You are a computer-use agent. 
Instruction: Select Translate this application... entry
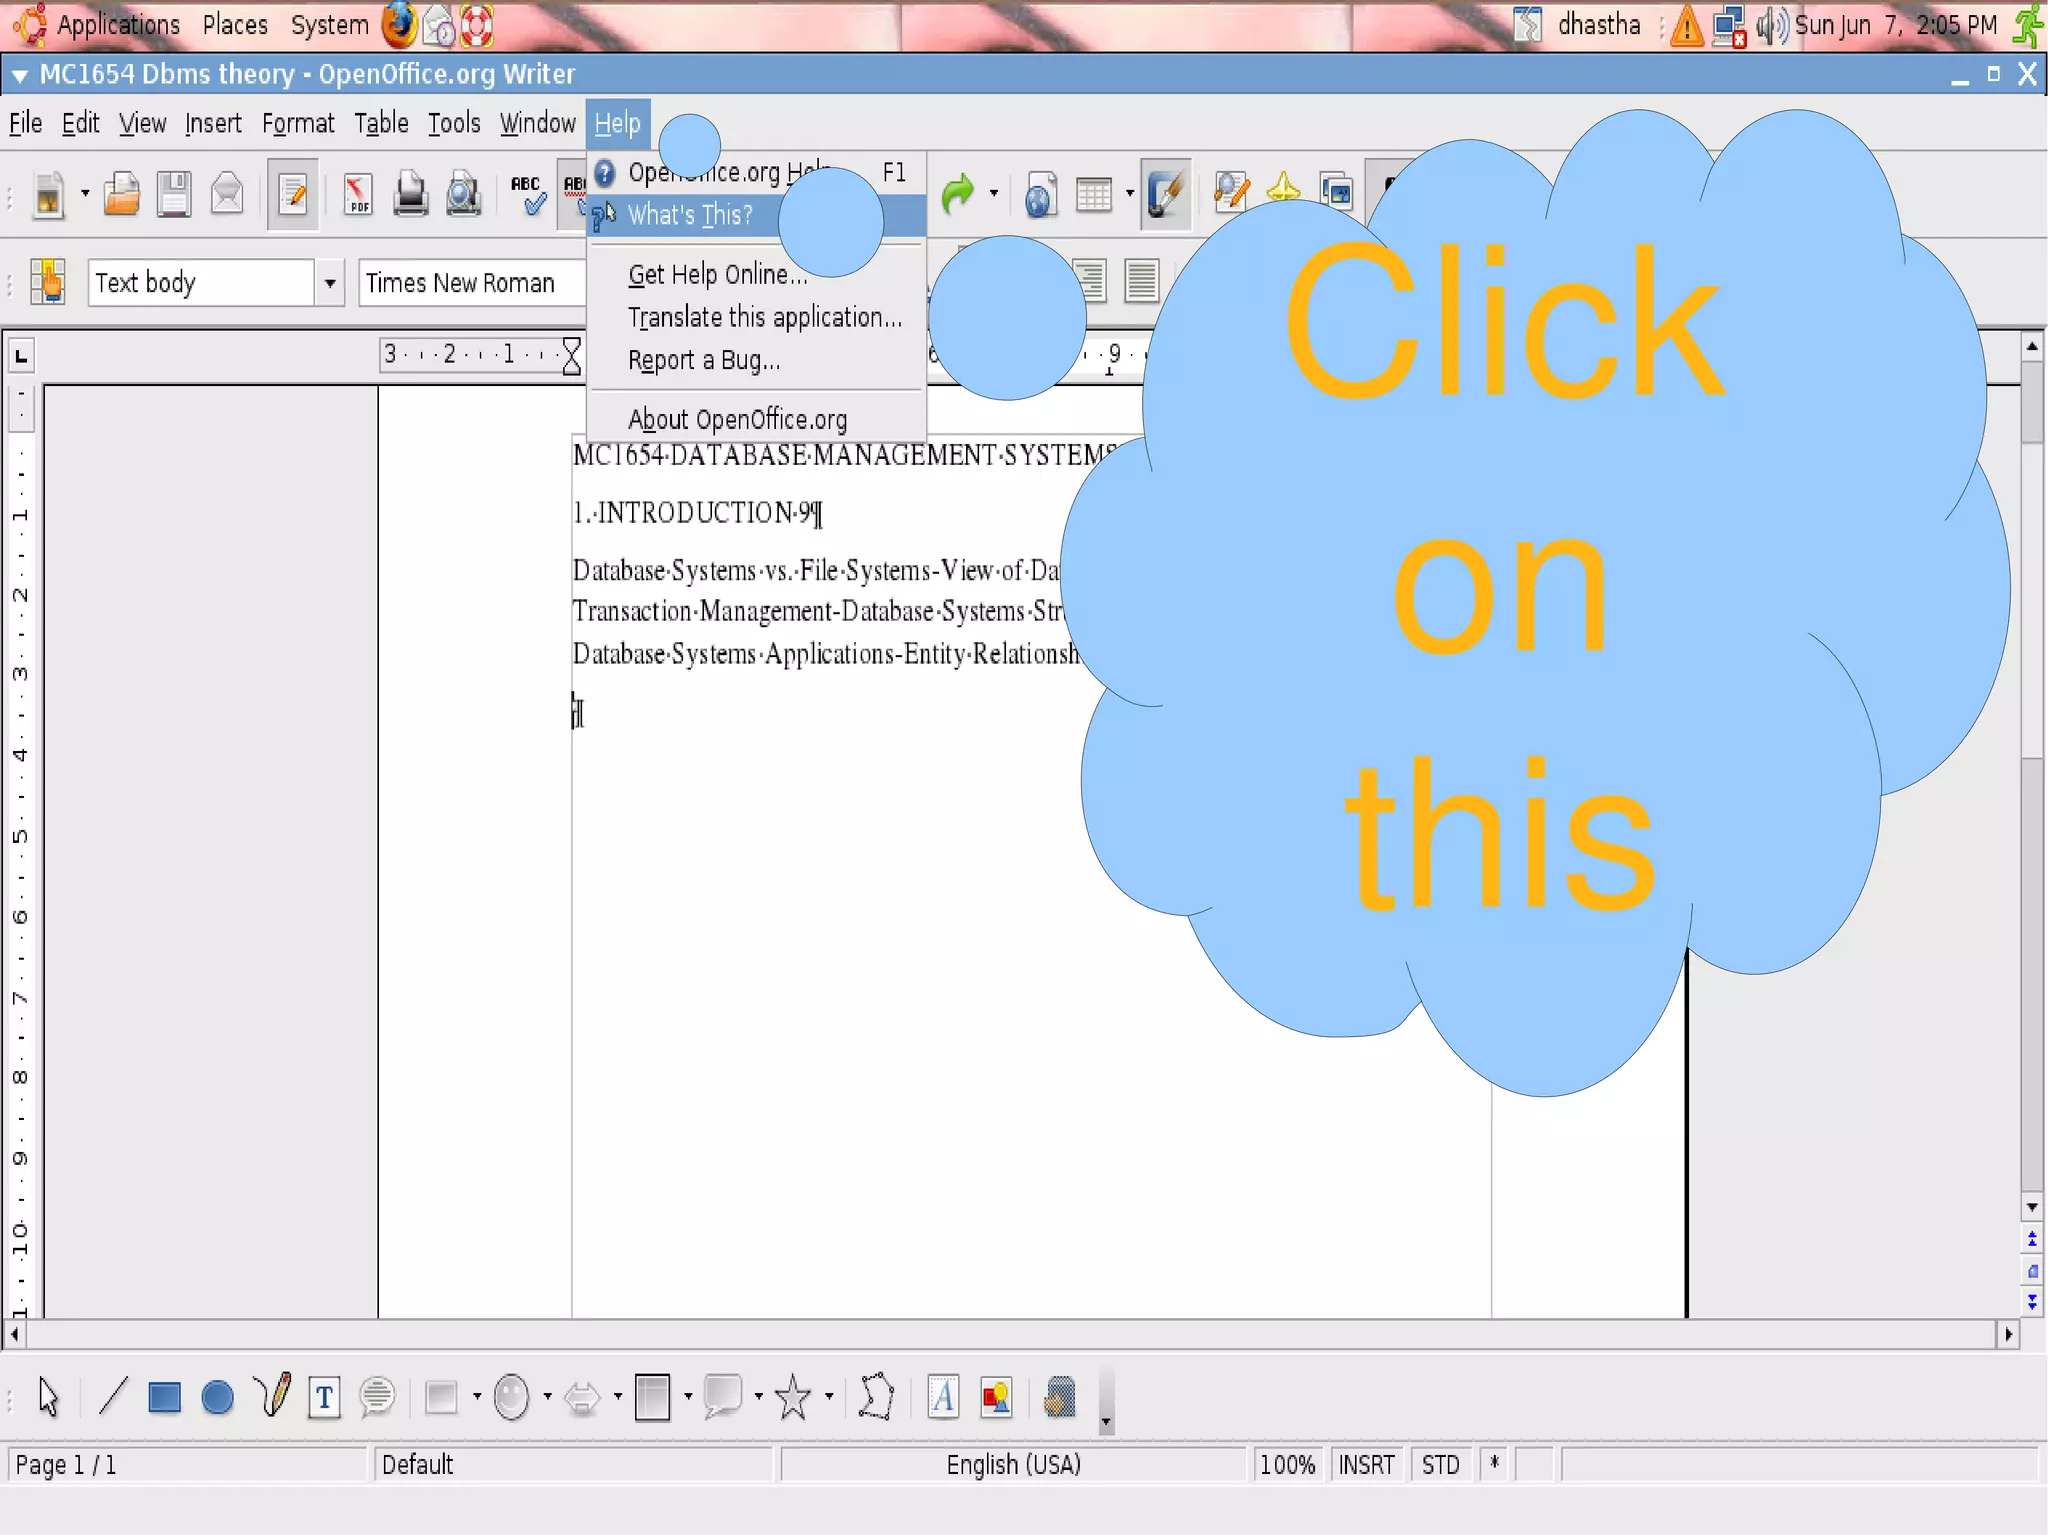(x=756, y=317)
